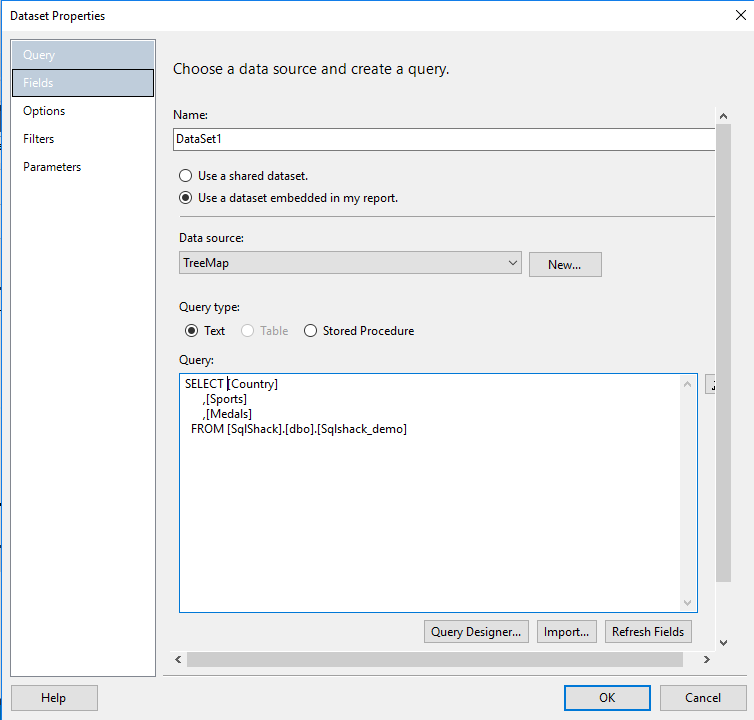Click the Query Designer button
Viewport: 754px width, 720px height.
click(476, 632)
